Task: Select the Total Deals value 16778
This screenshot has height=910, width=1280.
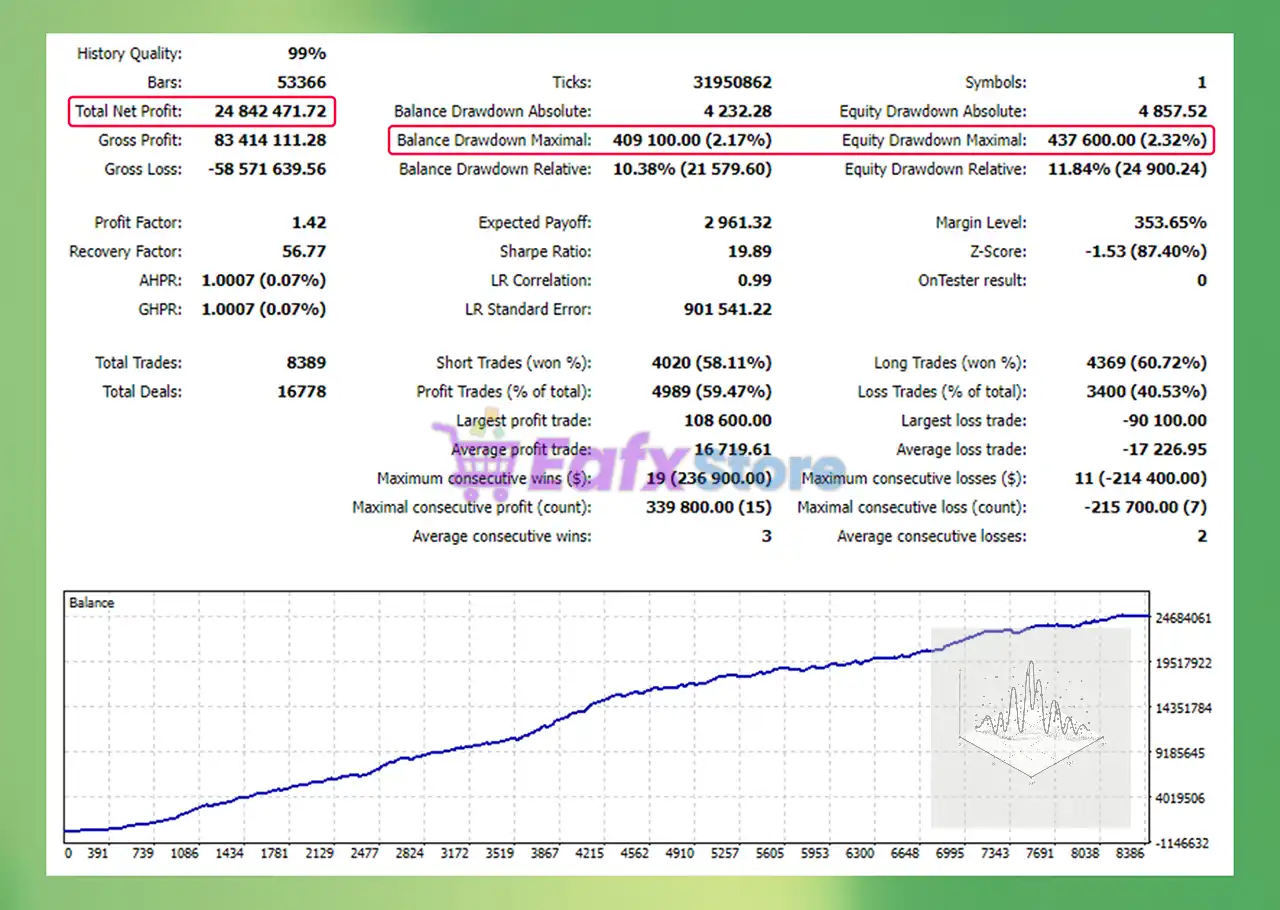Action: tap(302, 392)
